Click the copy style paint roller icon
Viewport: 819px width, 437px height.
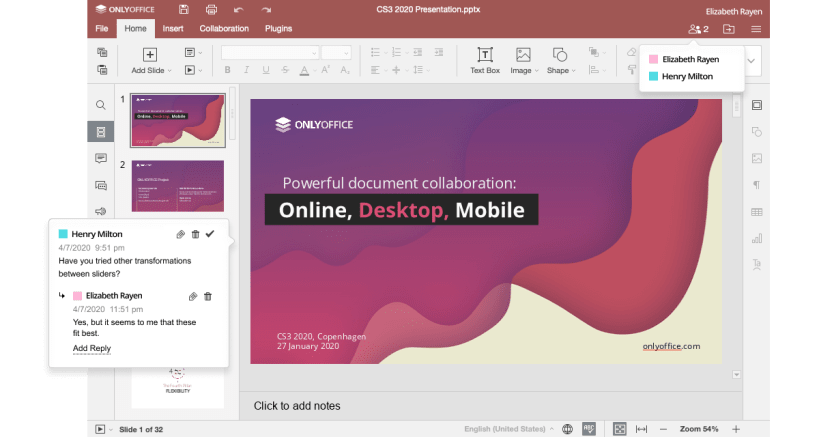click(631, 70)
